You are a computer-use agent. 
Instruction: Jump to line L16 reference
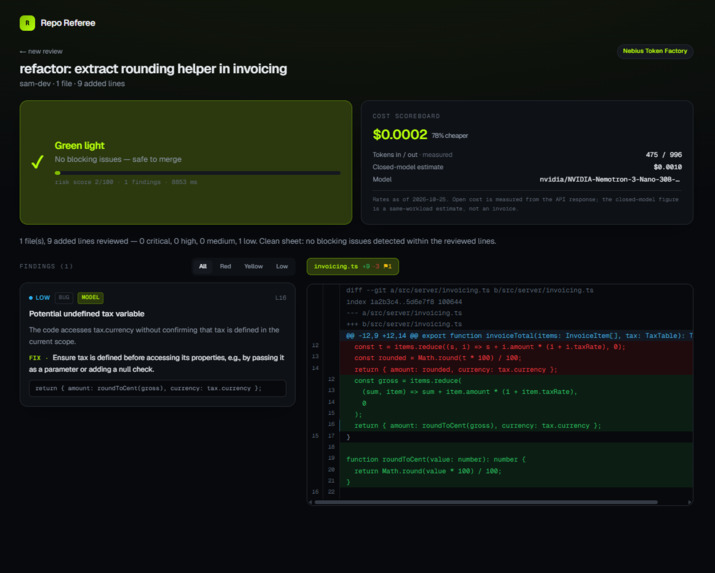pyautogui.click(x=280, y=298)
